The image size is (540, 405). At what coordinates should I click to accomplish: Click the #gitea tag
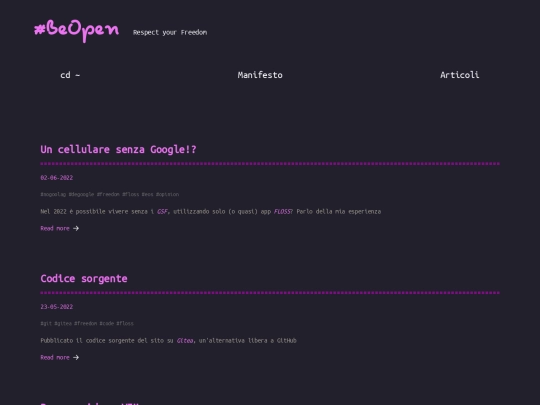pos(63,323)
